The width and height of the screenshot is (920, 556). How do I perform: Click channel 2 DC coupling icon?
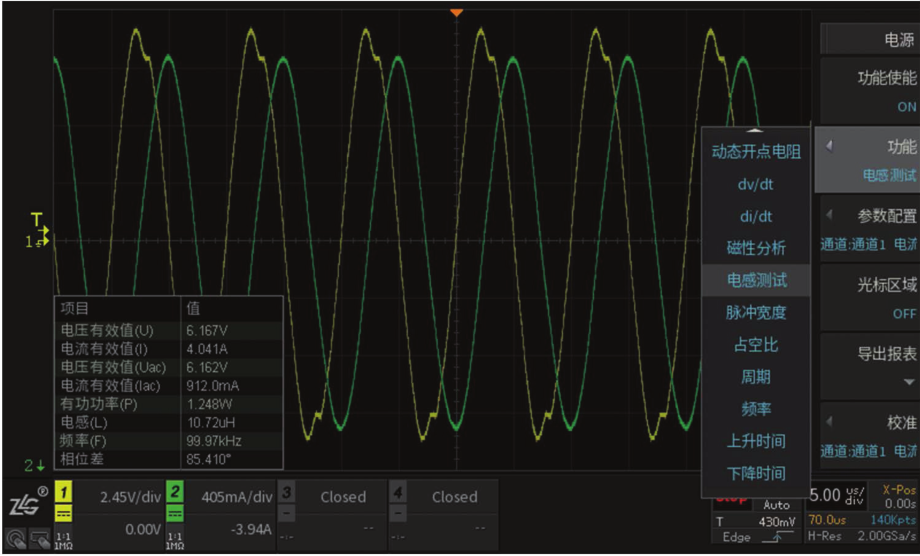(x=175, y=513)
